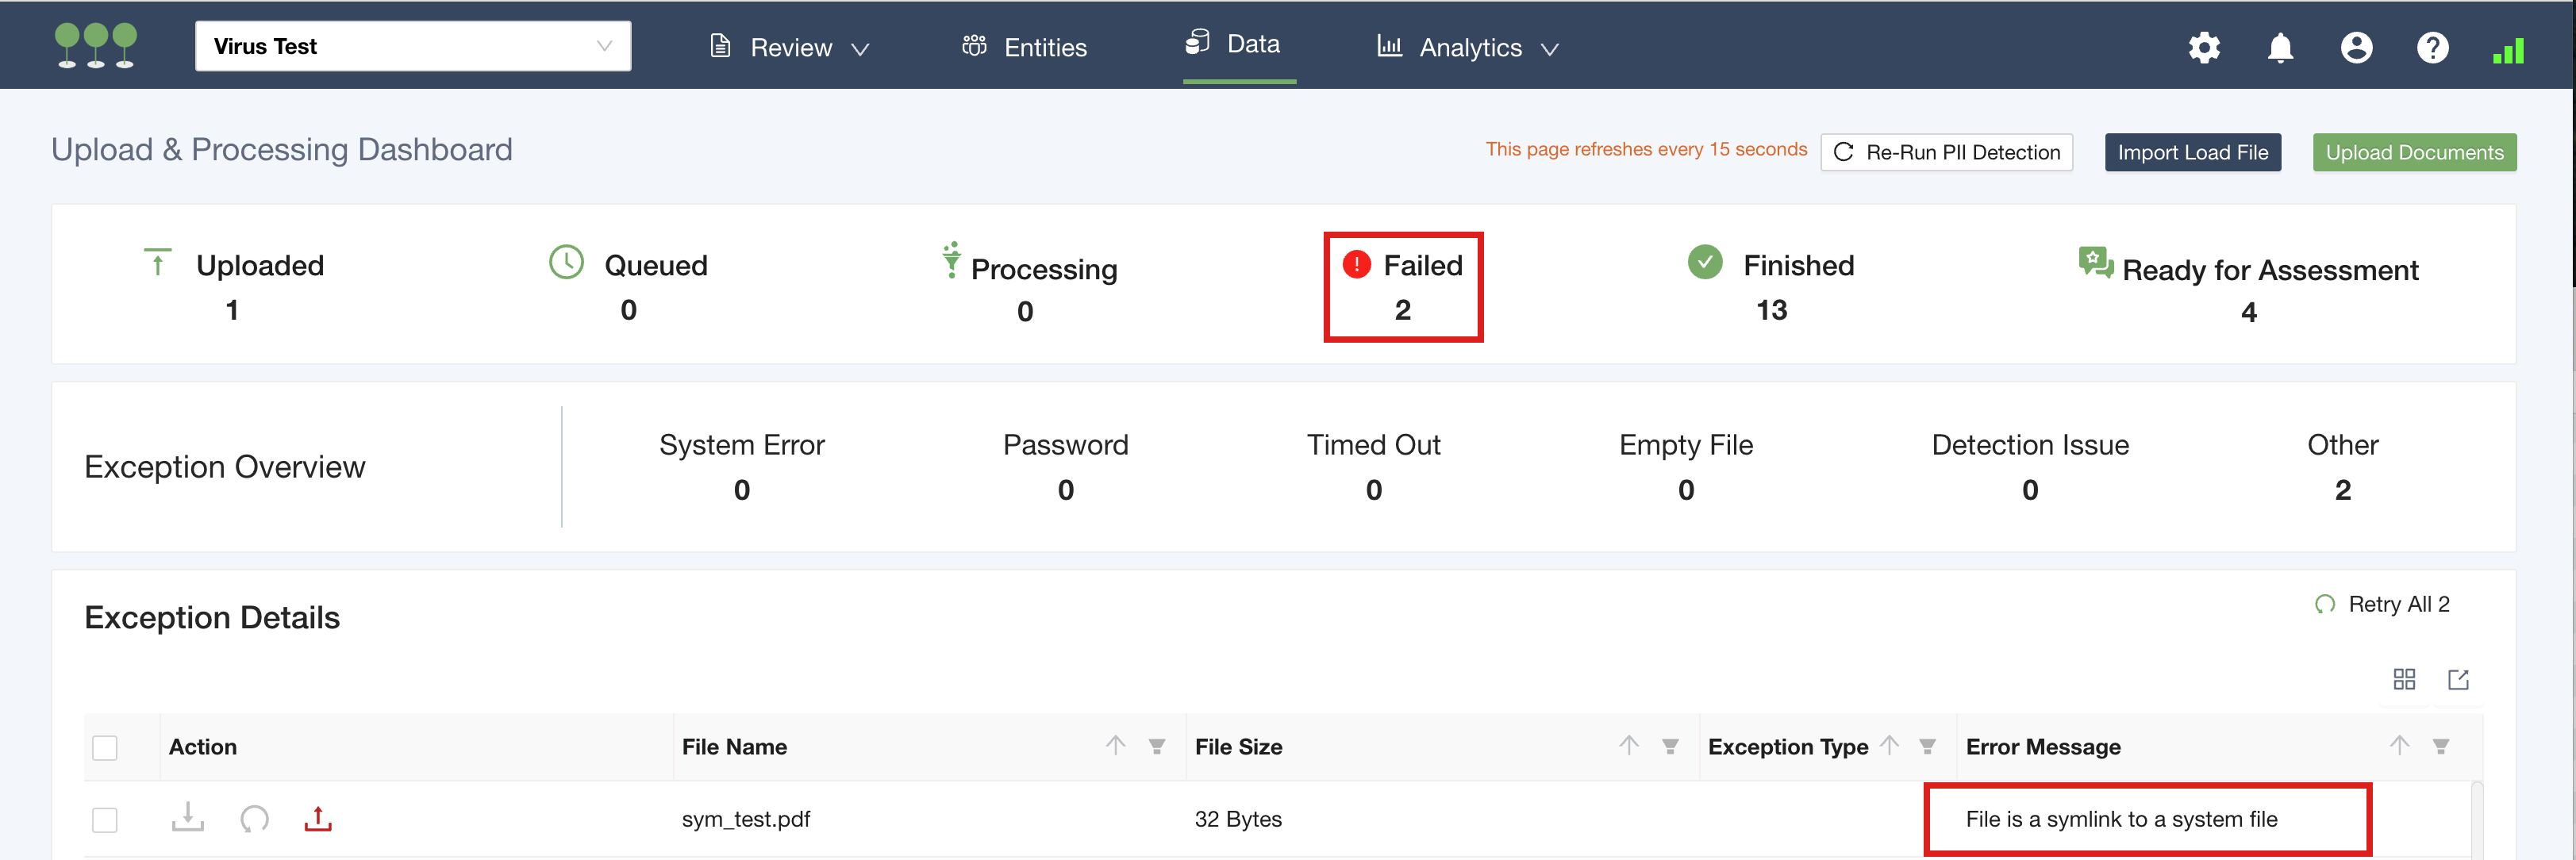Expand the Analytics menu

click(1468, 47)
